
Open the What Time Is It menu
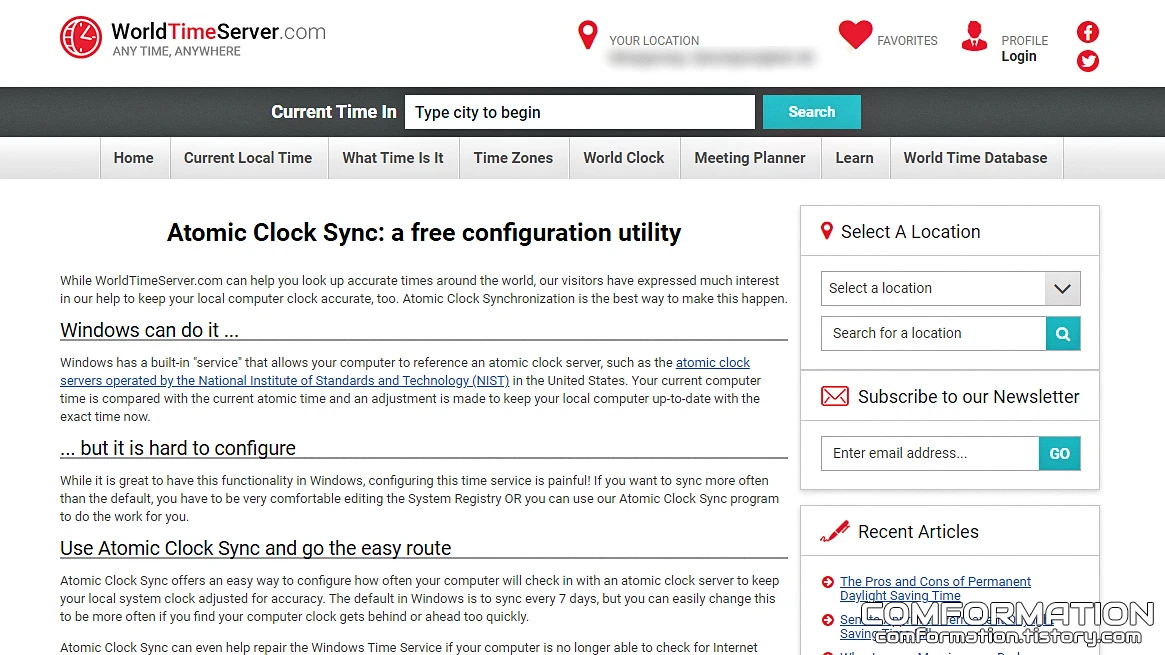[393, 158]
